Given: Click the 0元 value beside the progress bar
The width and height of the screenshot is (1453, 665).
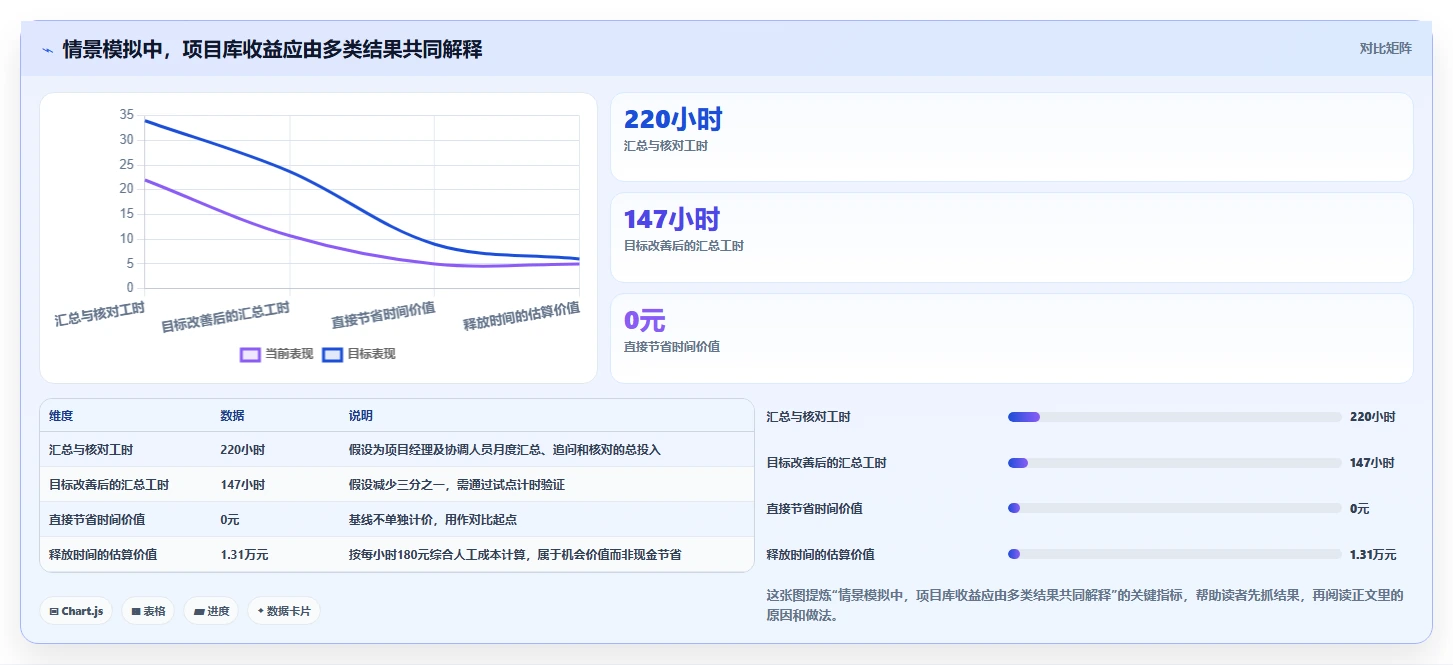Looking at the screenshot, I should [1360, 508].
